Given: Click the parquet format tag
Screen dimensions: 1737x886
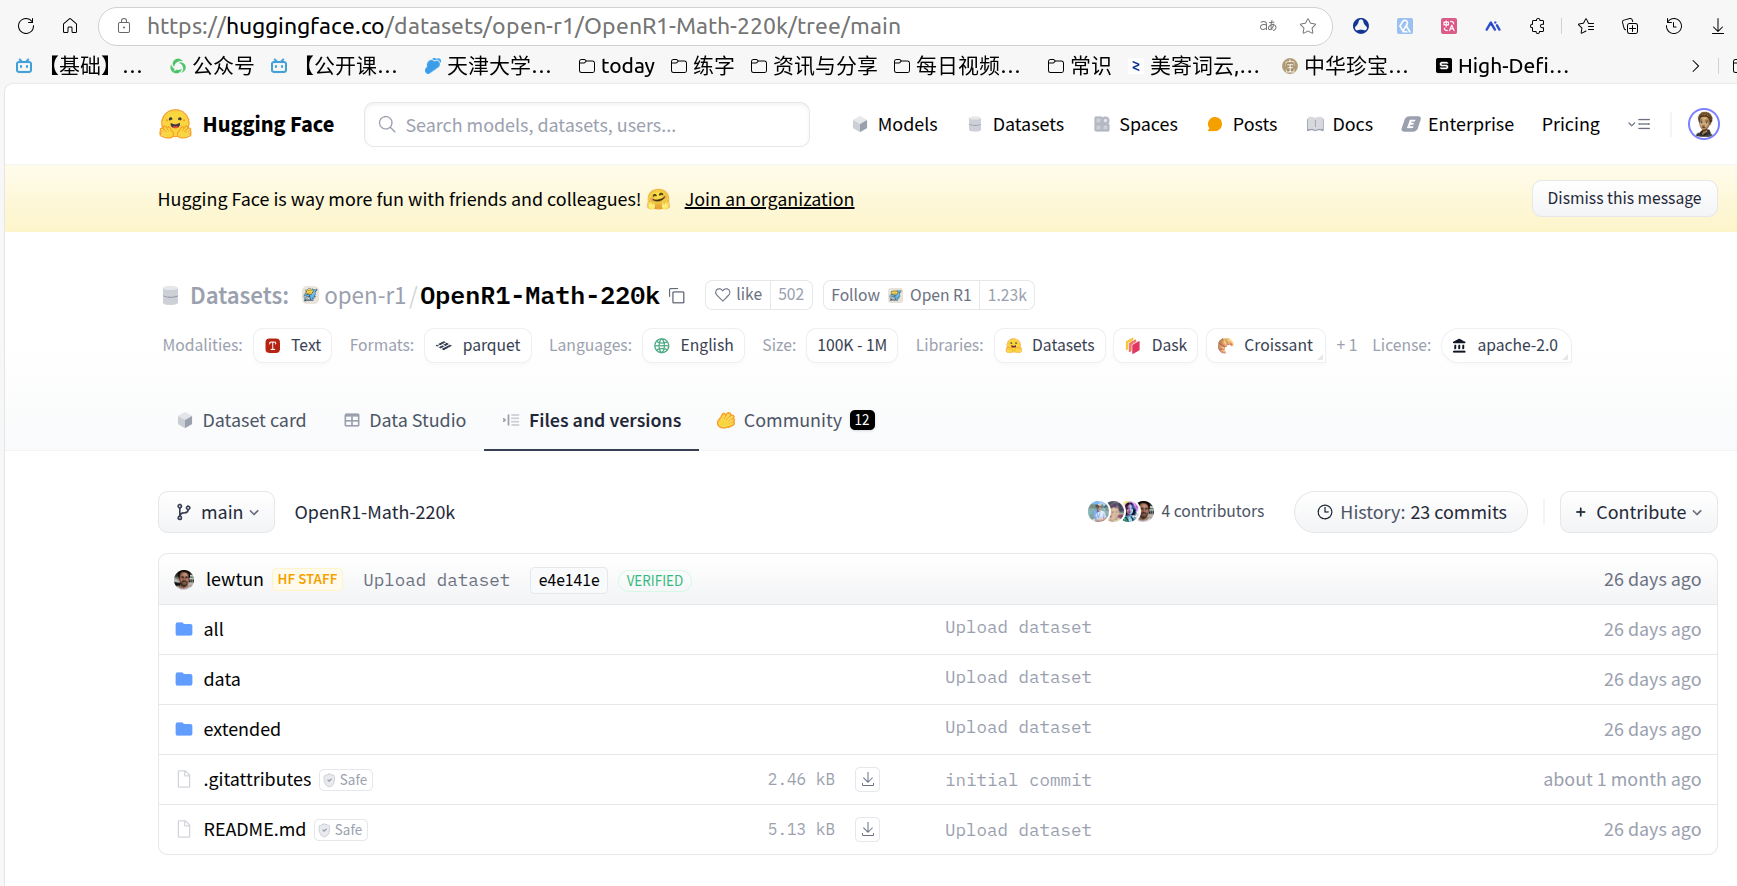Looking at the screenshot, I should pyautogui.click(x=478, y=345).
